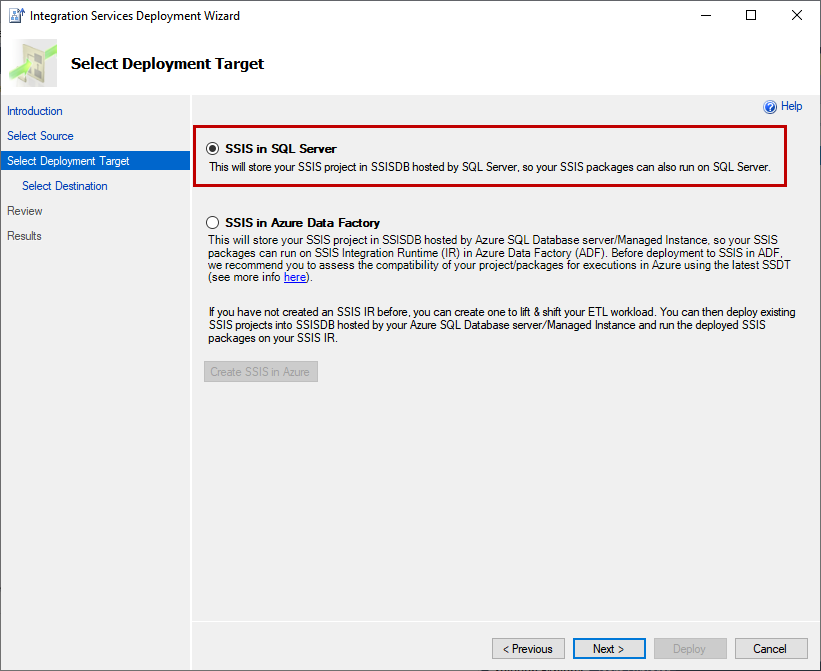Image resolution: width=821 pixels, height=671 pixels.
Task: Click the Next button
Action: (x=609, y=648)
